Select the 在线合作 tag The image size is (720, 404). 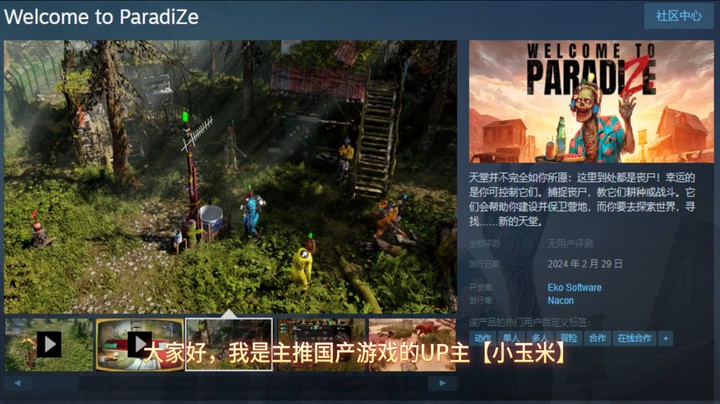click(x=634, y=338)
